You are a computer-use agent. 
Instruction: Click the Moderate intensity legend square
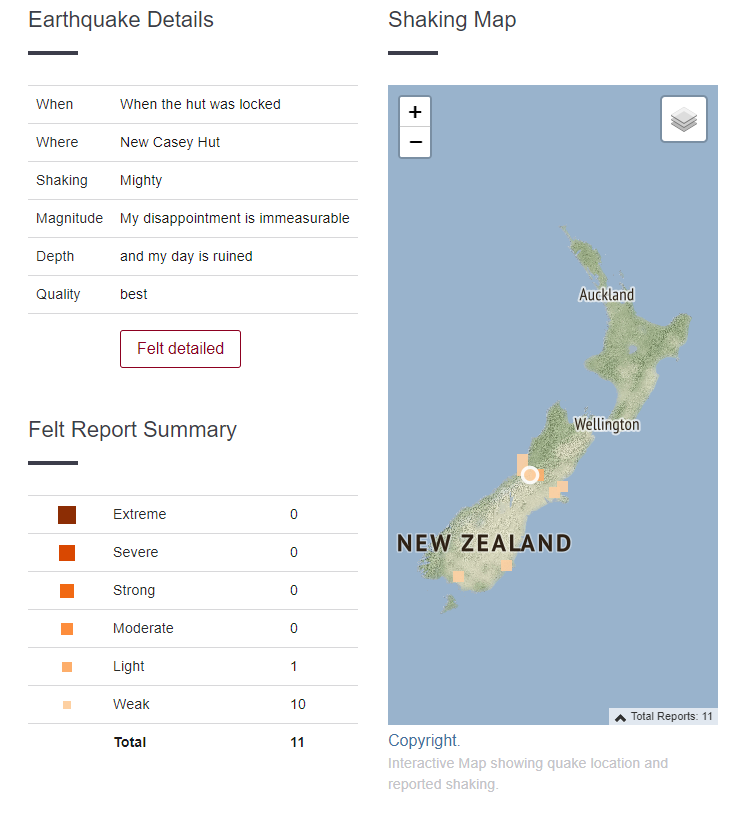tap(67, 629)
